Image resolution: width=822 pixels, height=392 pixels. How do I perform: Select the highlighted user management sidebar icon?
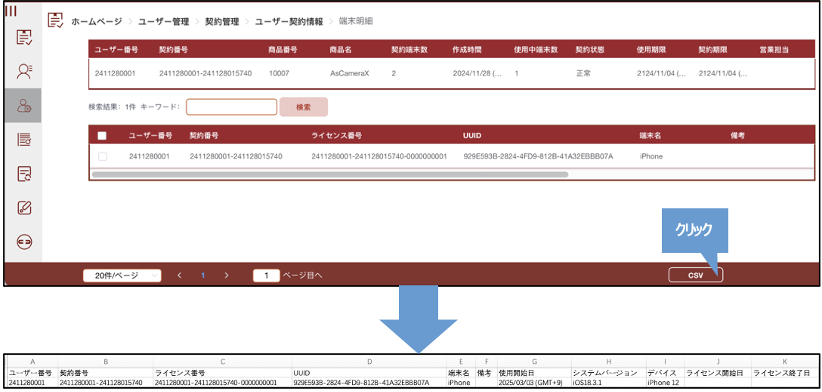24,105
